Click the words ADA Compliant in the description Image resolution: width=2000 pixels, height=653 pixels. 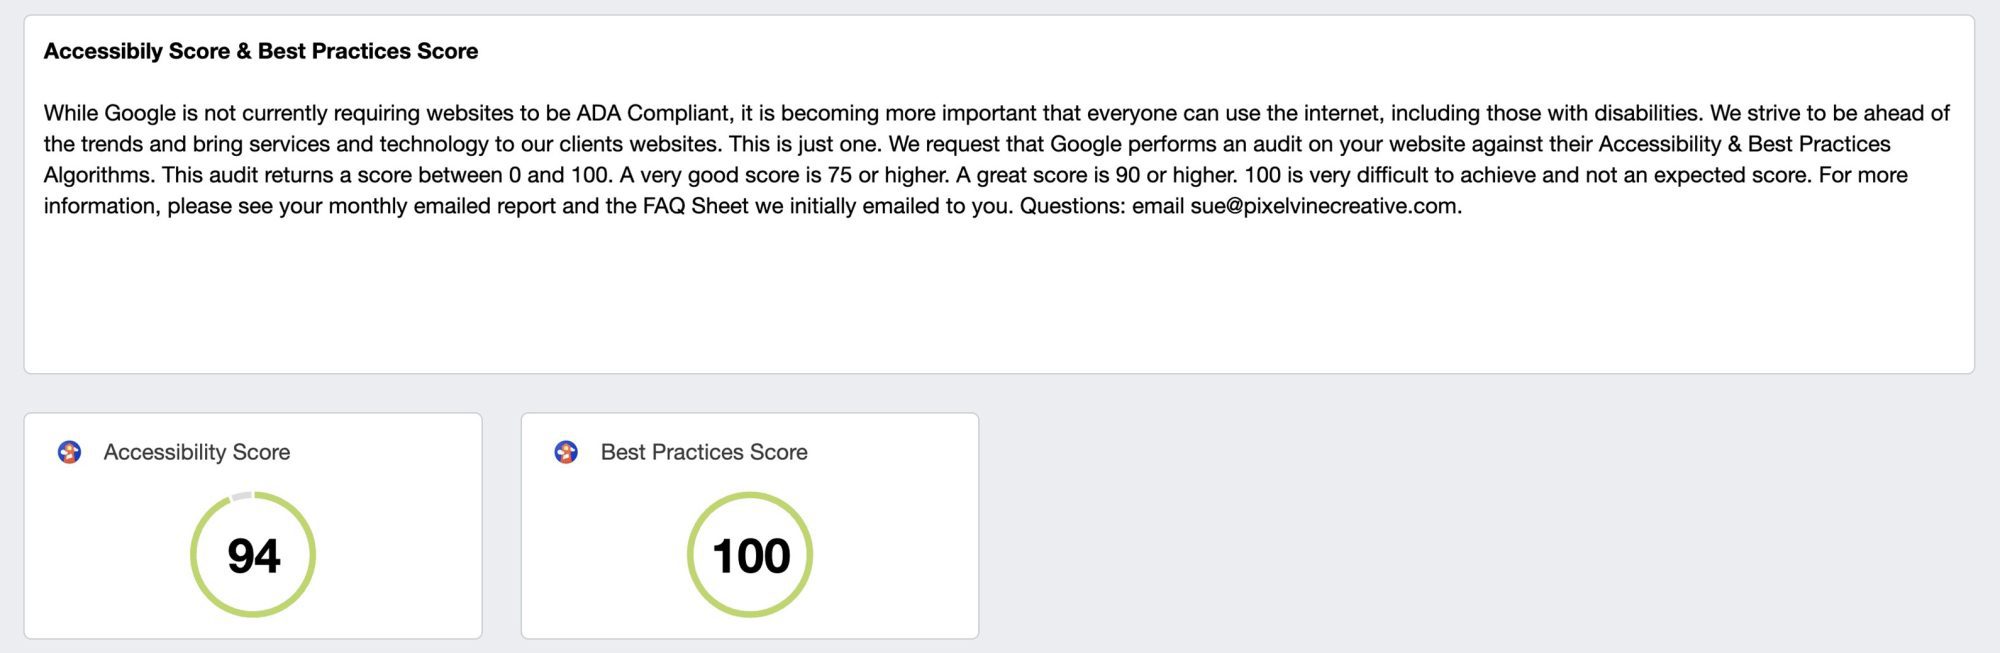[652, 113]
